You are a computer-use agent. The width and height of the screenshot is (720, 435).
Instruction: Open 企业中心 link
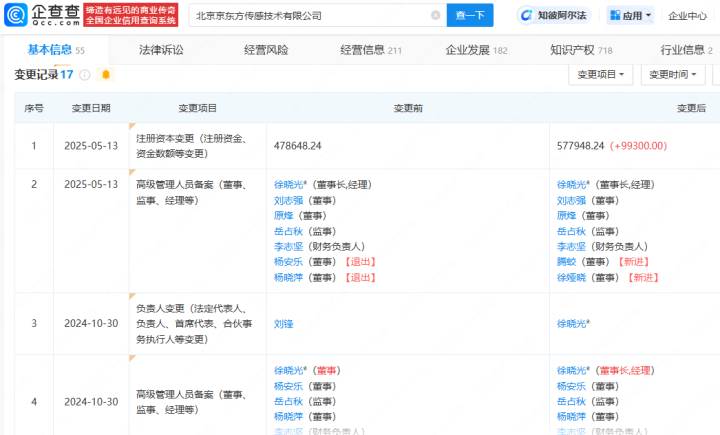point(687,16)
